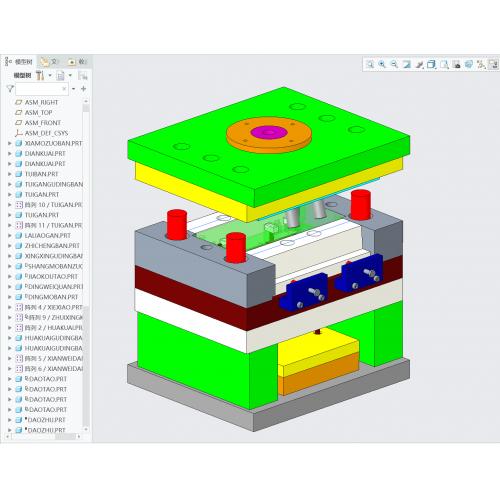Click the model tree search field

(42, 89)
